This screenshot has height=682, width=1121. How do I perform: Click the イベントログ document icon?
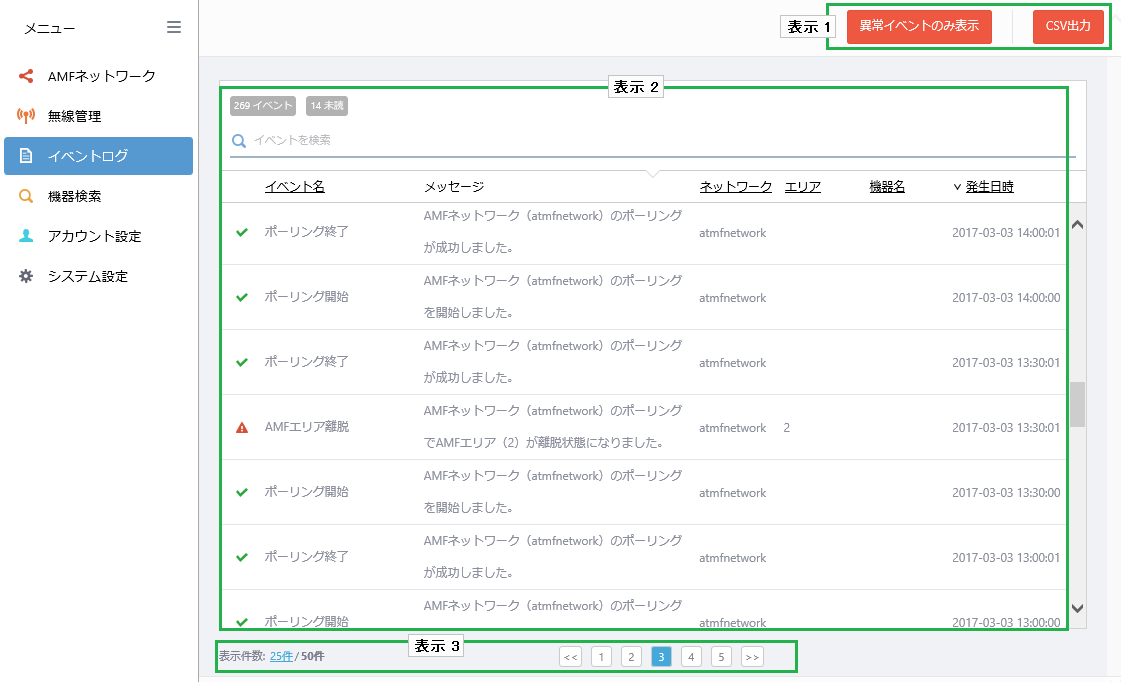[26, 156]
